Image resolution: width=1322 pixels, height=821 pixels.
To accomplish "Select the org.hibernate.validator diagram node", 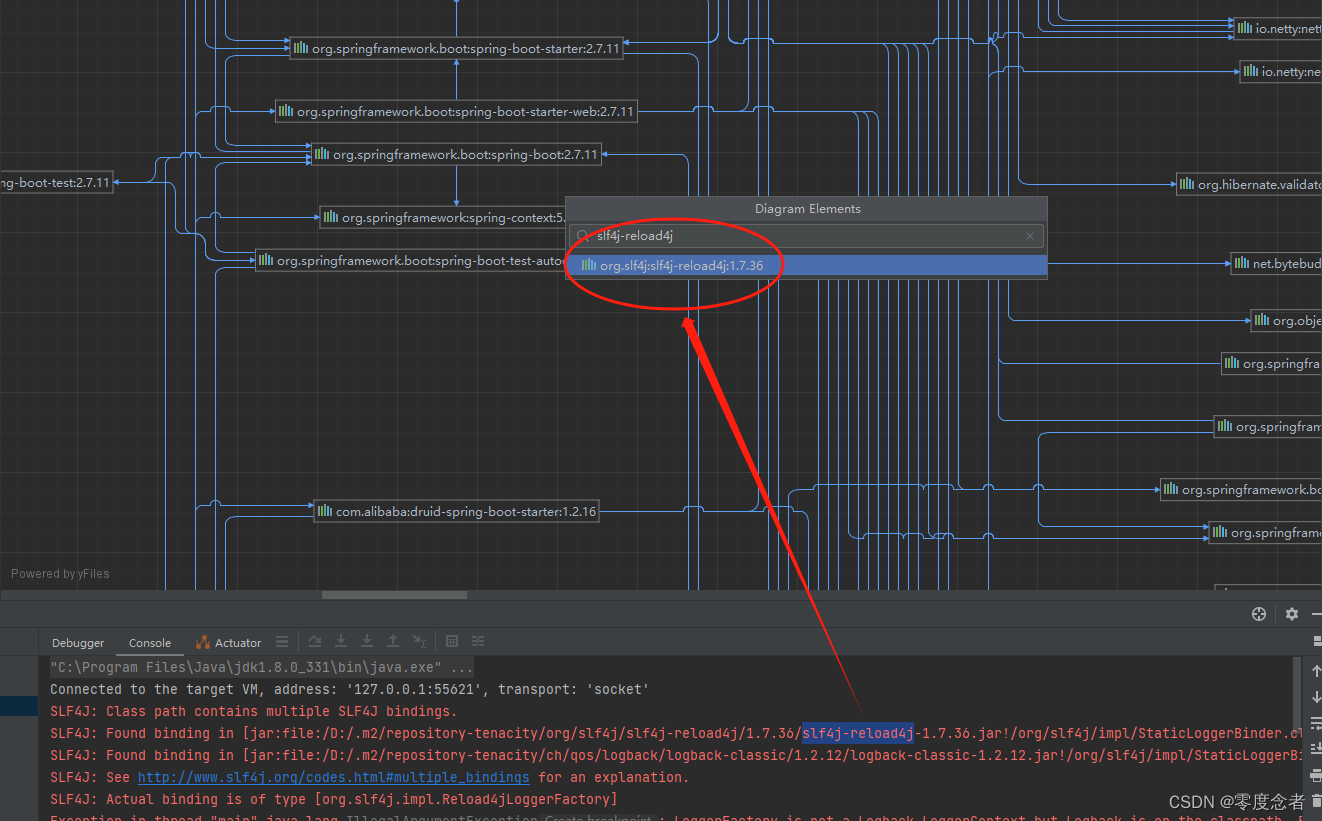I will coord(1249,185).
